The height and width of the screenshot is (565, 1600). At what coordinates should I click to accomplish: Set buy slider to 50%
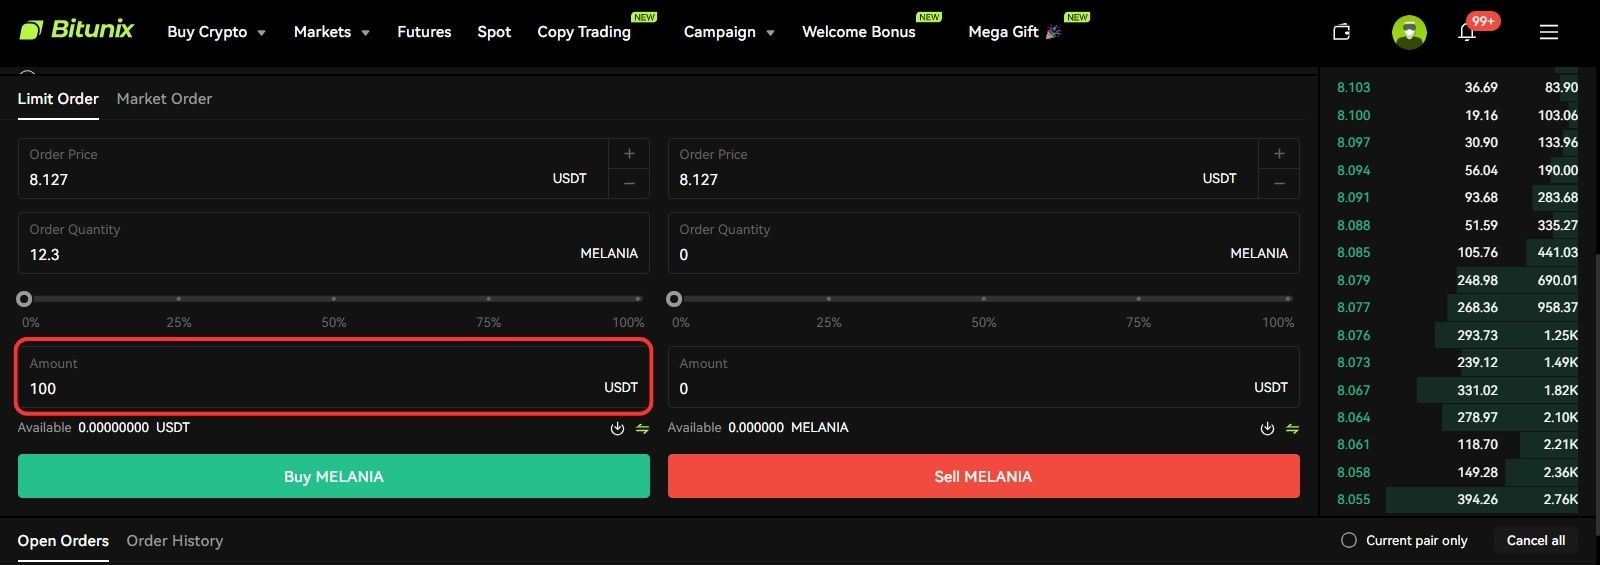pyautogui.click(x=334, y=299)
